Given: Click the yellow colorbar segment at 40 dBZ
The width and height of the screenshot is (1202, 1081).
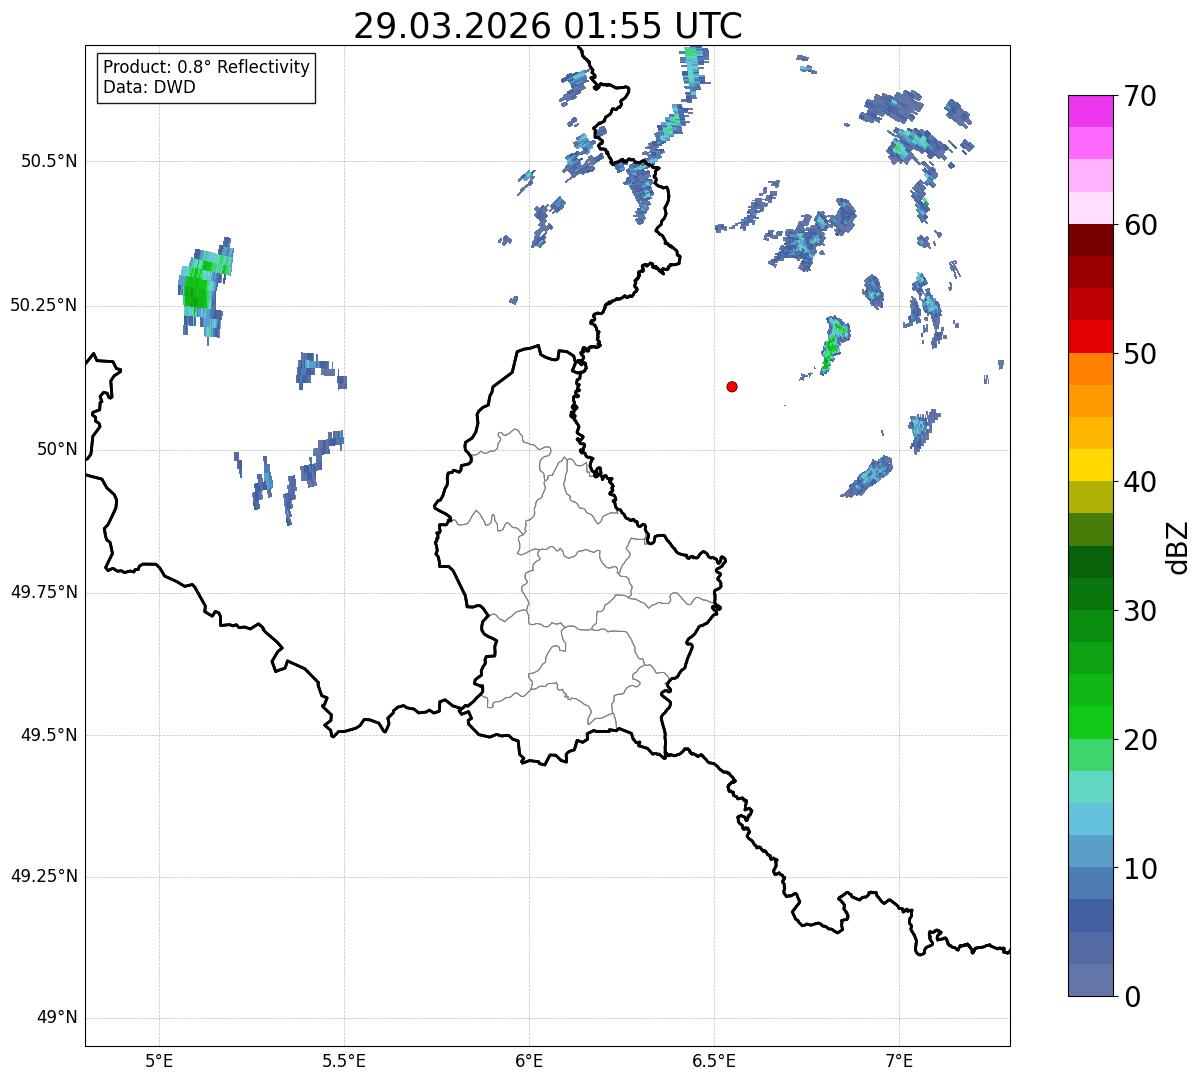Looking at the screenshot, I should point(1091,466).
